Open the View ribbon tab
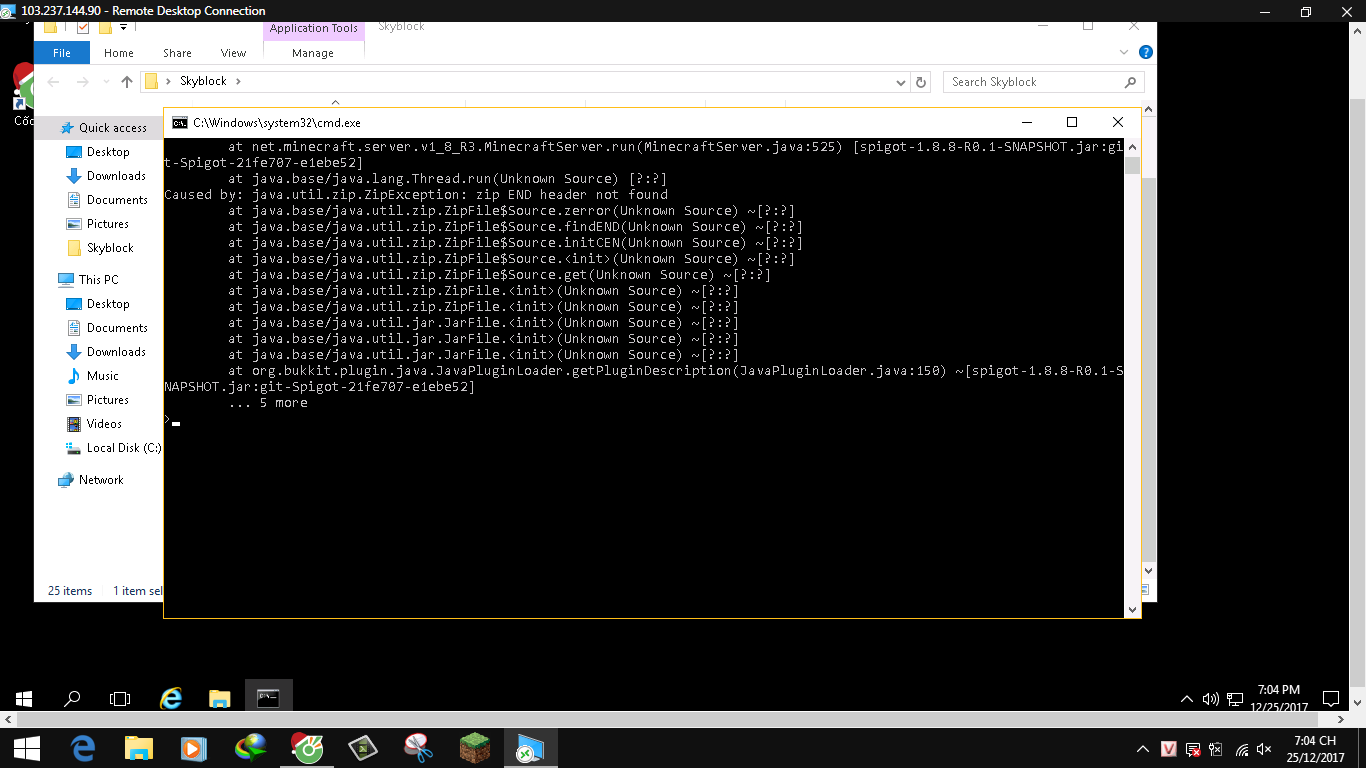 coord(233,53)
